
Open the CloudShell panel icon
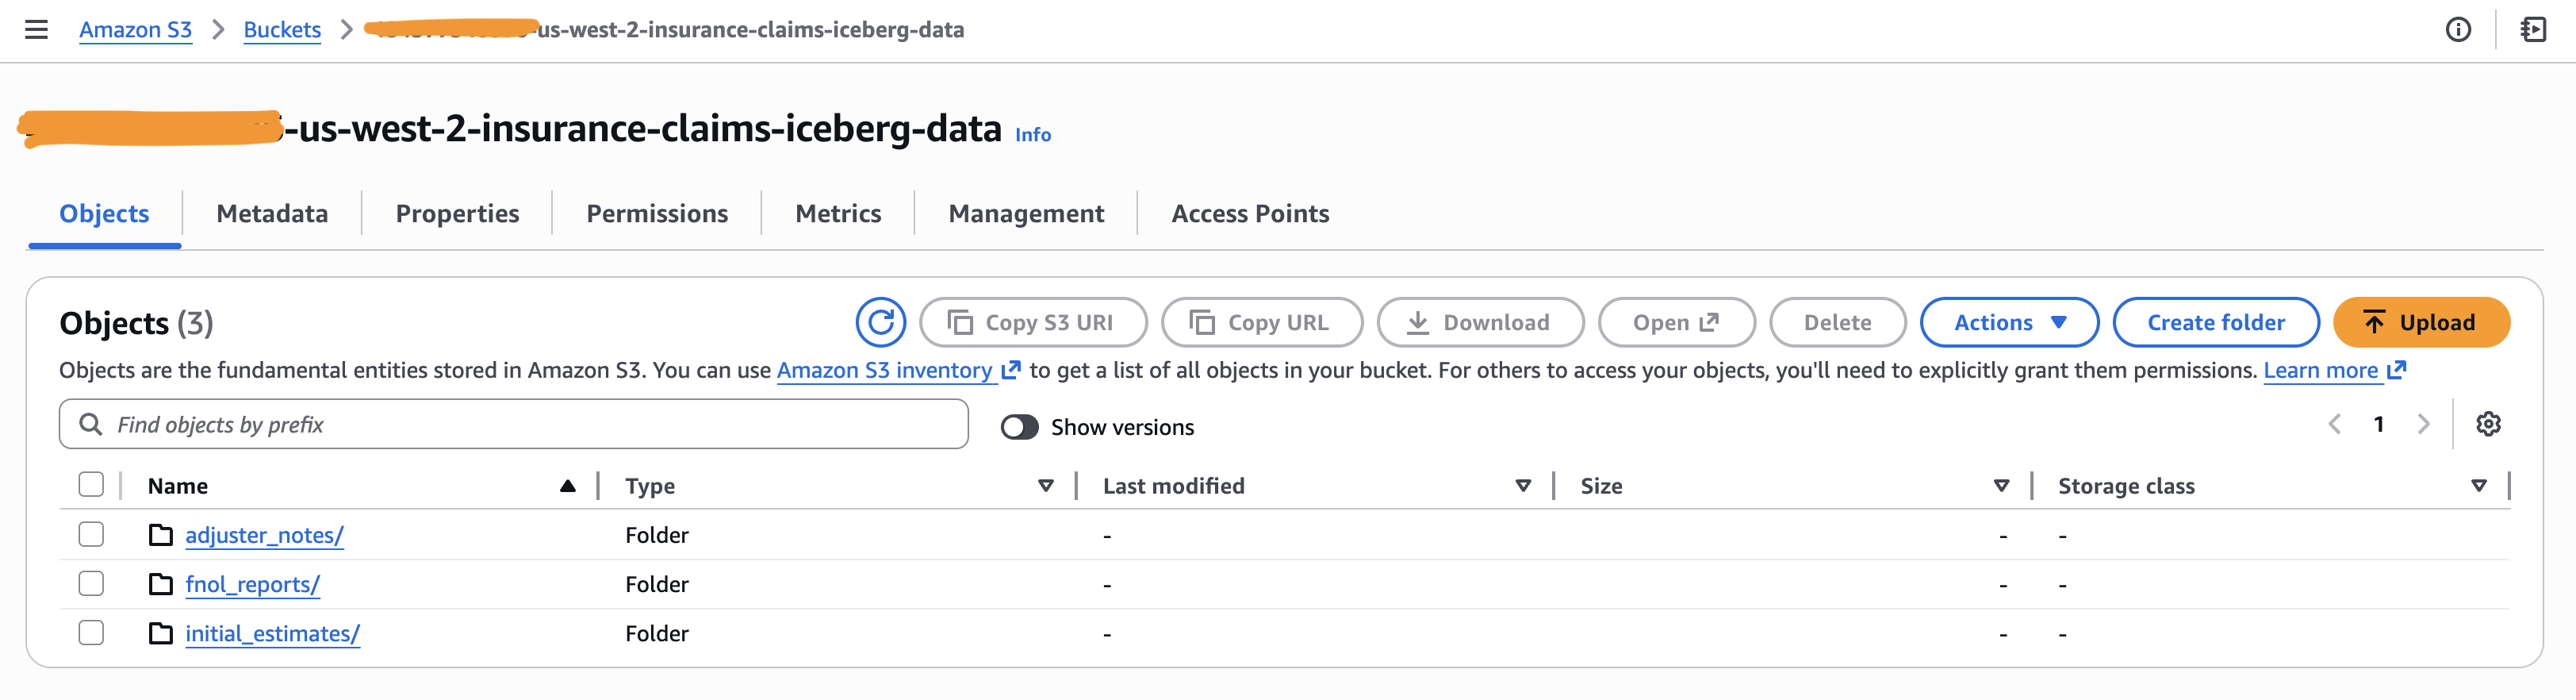click(x=2533, y=30)
